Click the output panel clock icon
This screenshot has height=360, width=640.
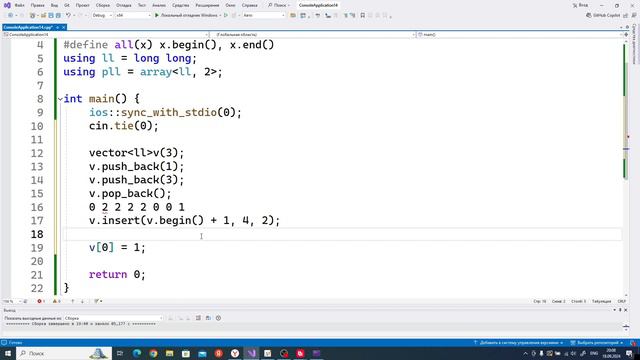click(218, 318)
